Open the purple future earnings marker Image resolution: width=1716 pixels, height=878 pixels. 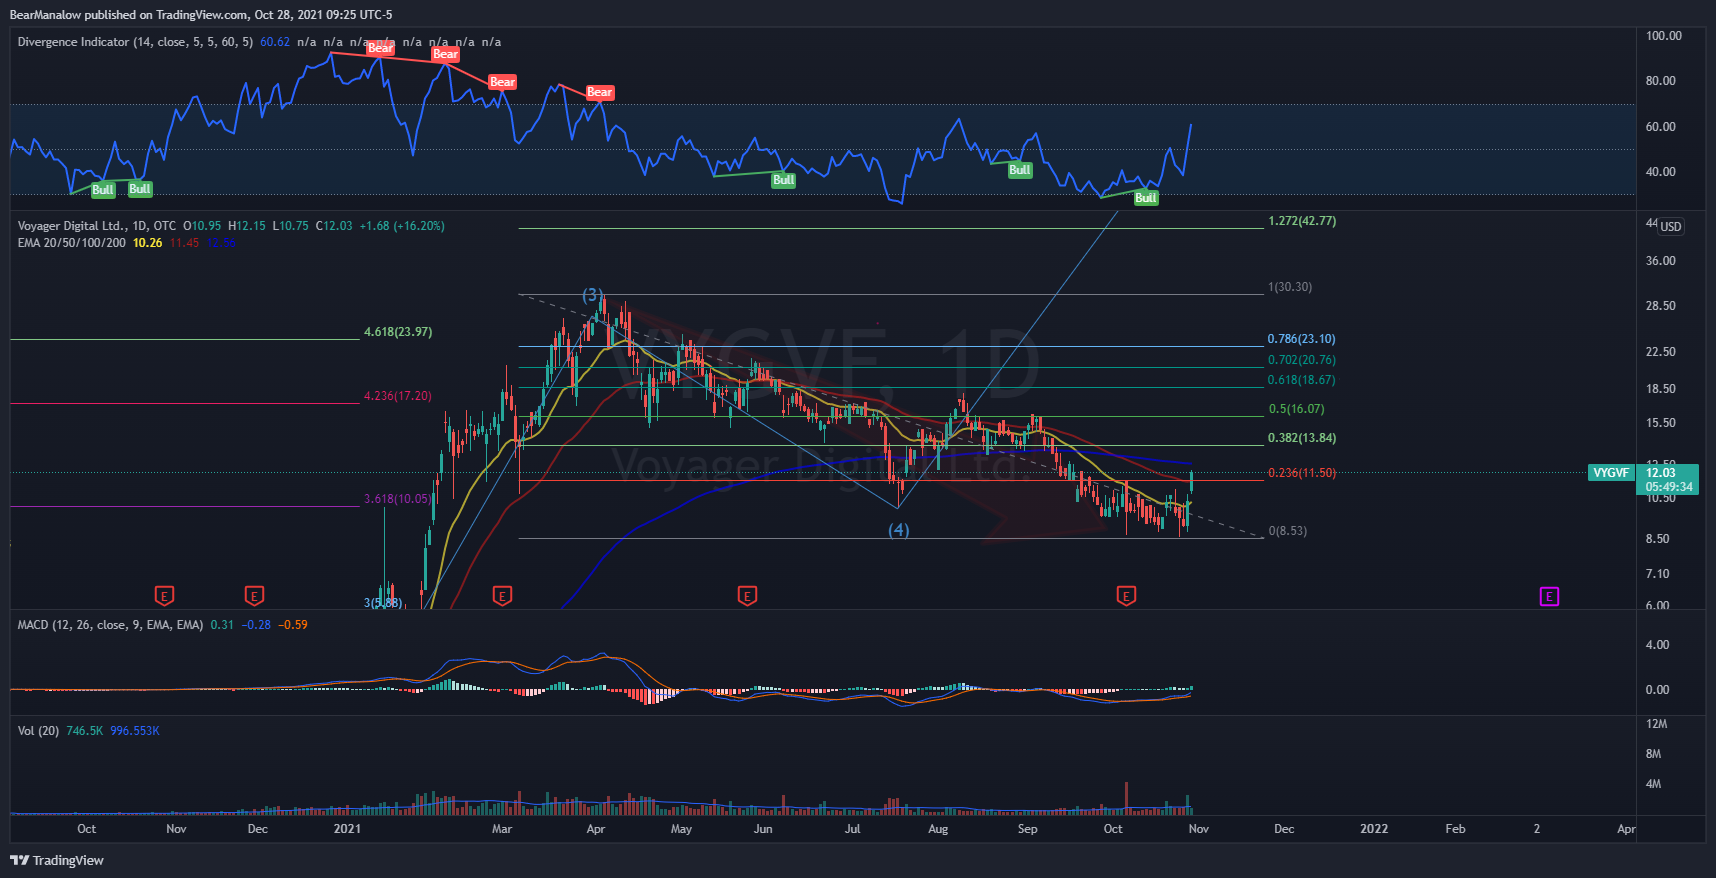[x=1549, y=597]
